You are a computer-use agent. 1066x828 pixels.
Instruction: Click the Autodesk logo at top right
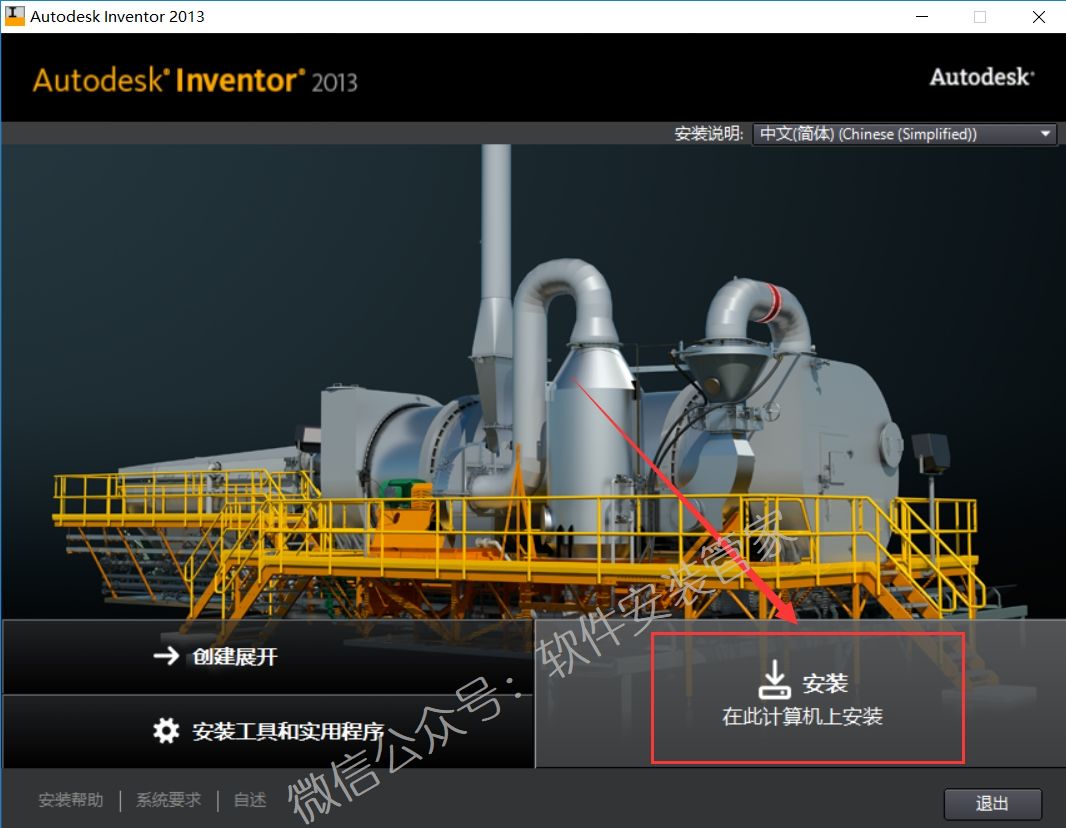point(981,76)
